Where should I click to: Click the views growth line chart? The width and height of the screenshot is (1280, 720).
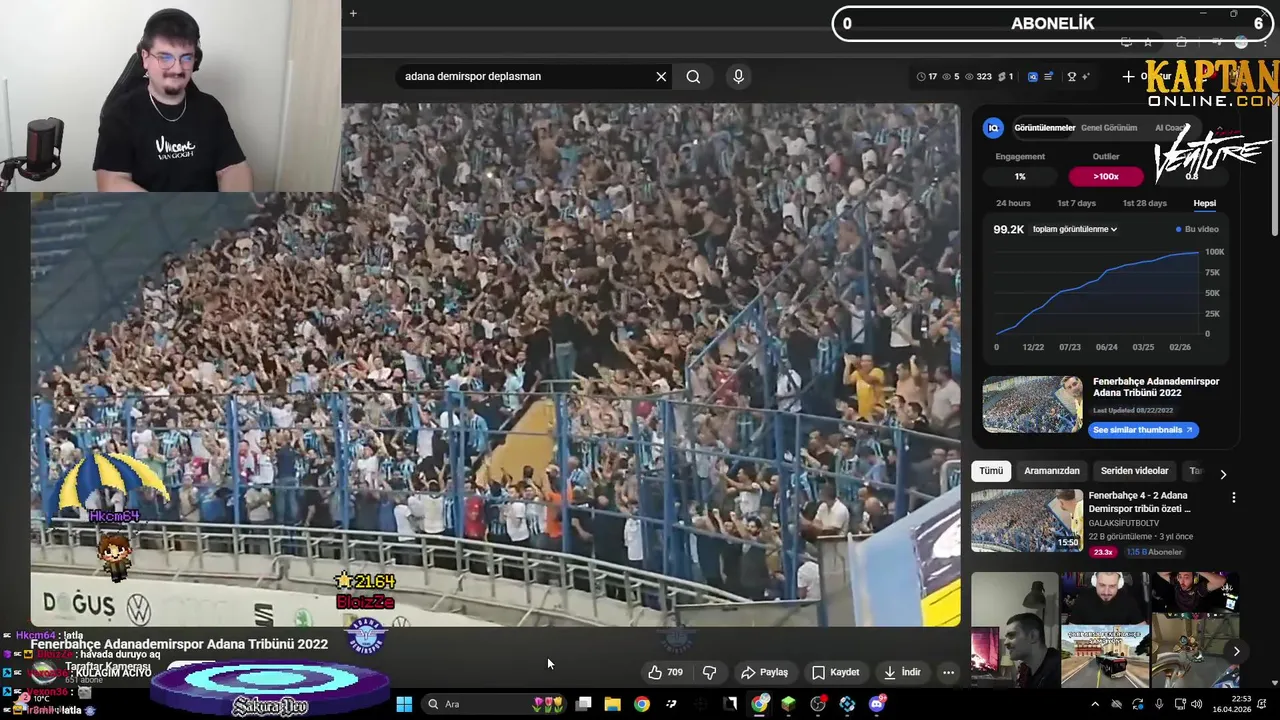point(1097,292)
